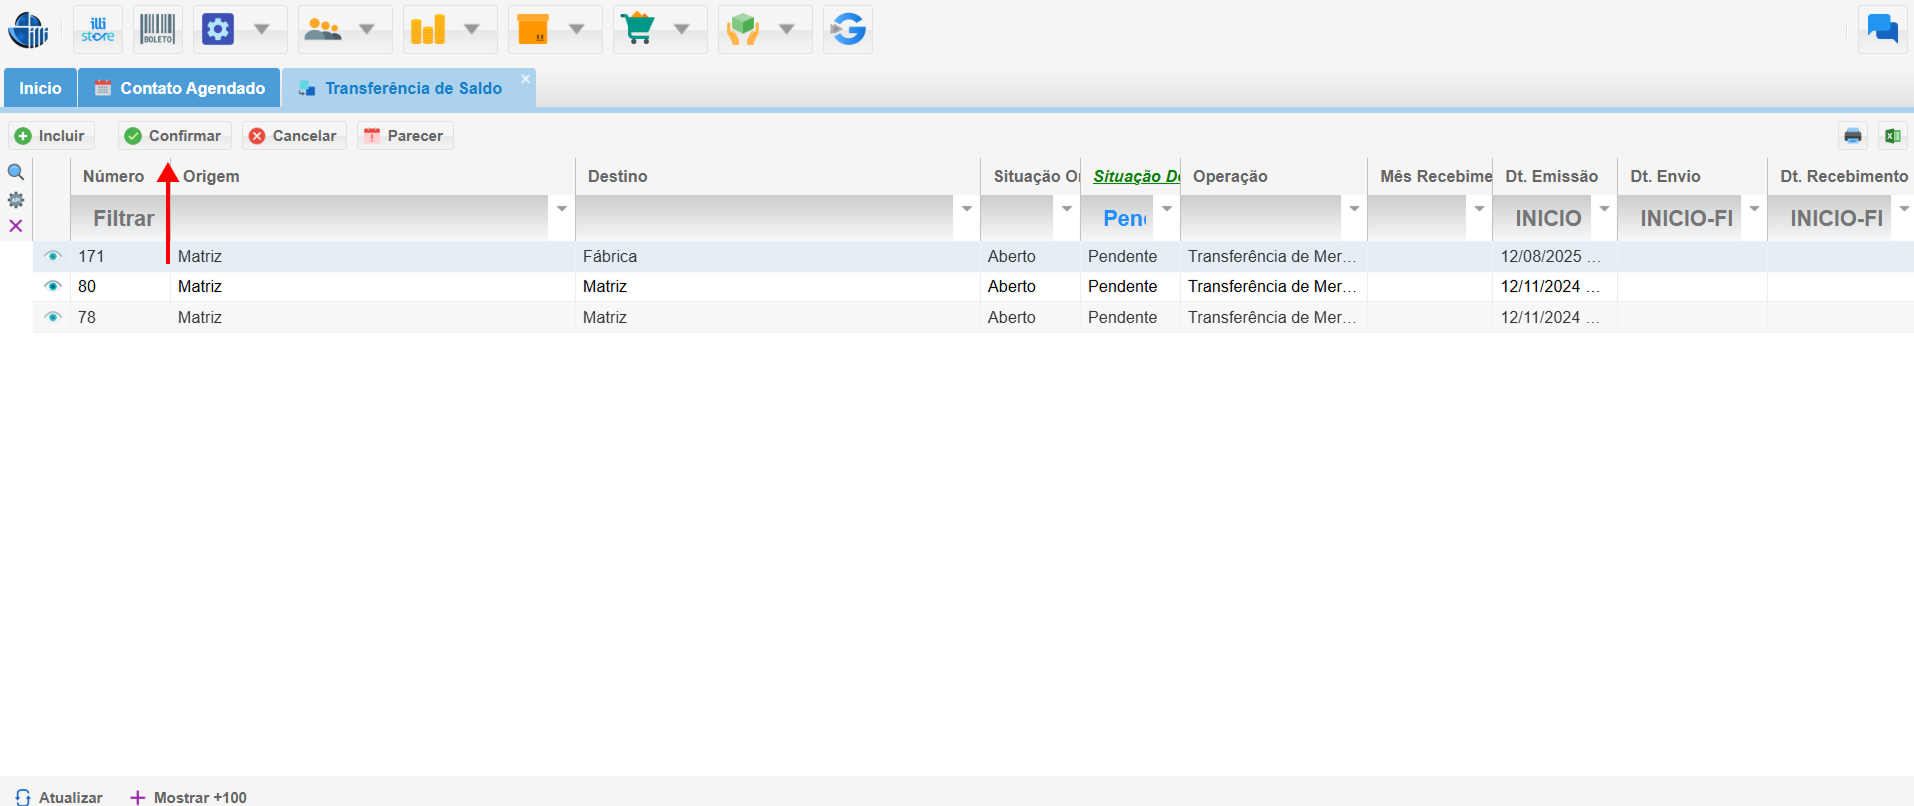Clear filters with the purple X icon
This screenshot has height=806, width=1914.
click(16, 226)
